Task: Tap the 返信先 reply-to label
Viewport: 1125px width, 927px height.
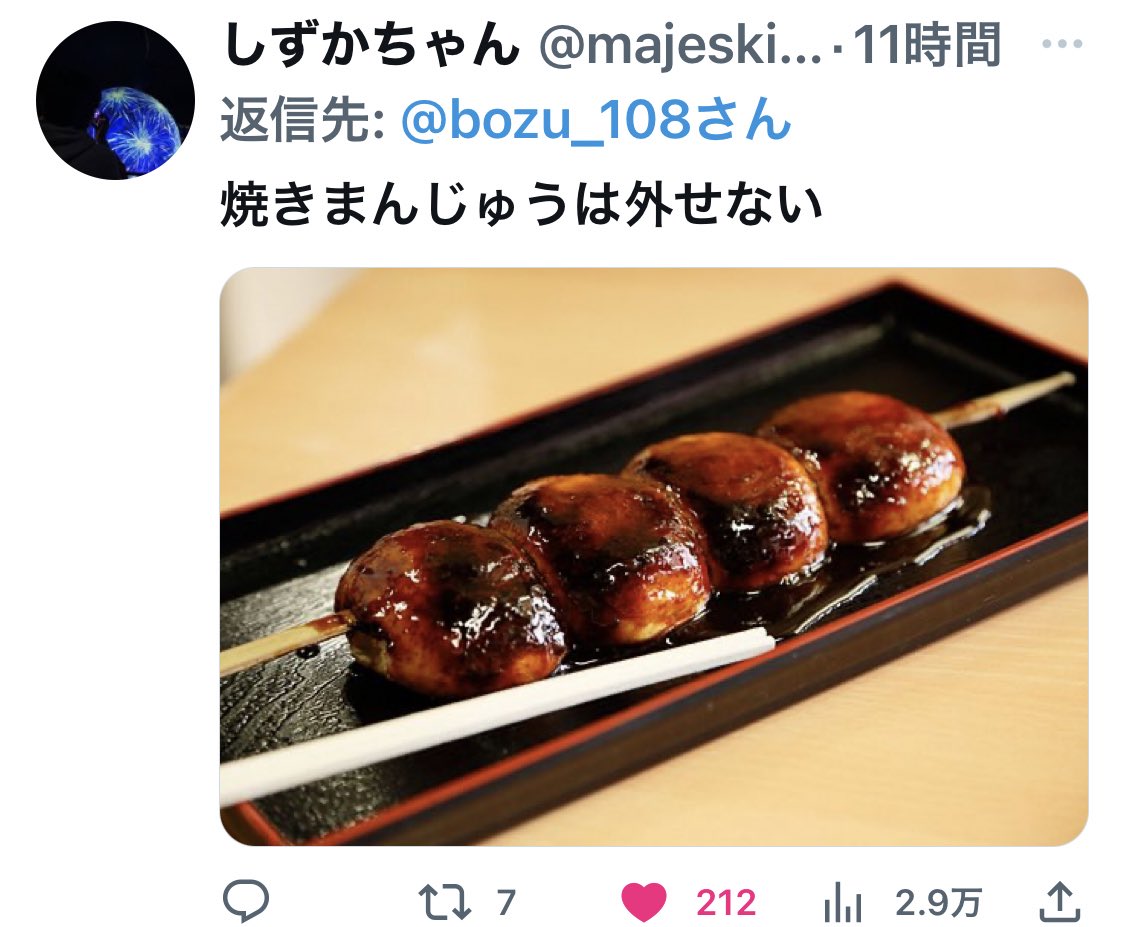Action: (x=302, y=120)
